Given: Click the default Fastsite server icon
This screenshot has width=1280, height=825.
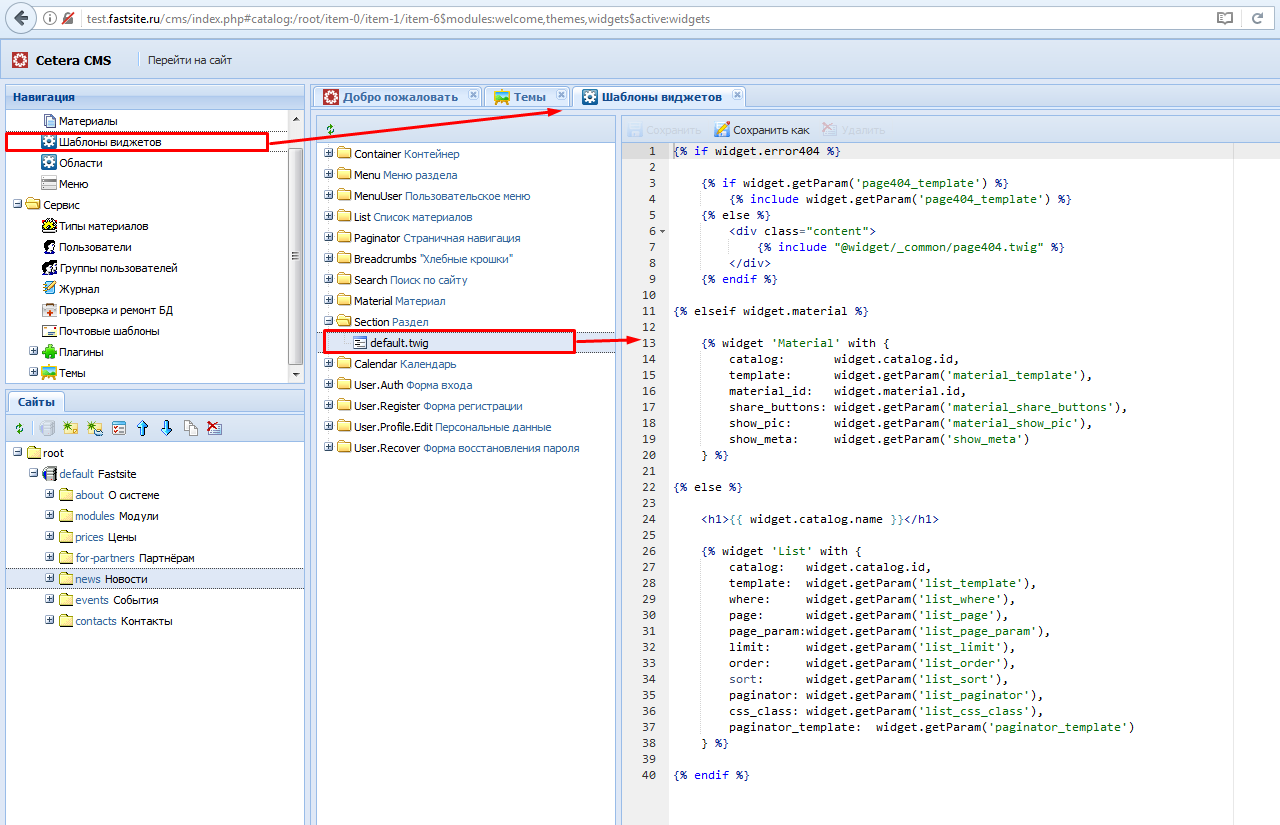Looking at the screenshot, I should (x=49, y=474).
